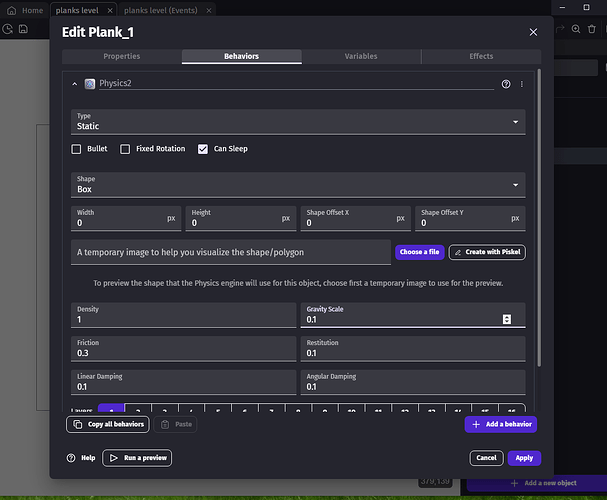The width and height of the screenshot is (607, 500).
Task: Open the Shape dropdown set to Box
Action: point(298,185)
